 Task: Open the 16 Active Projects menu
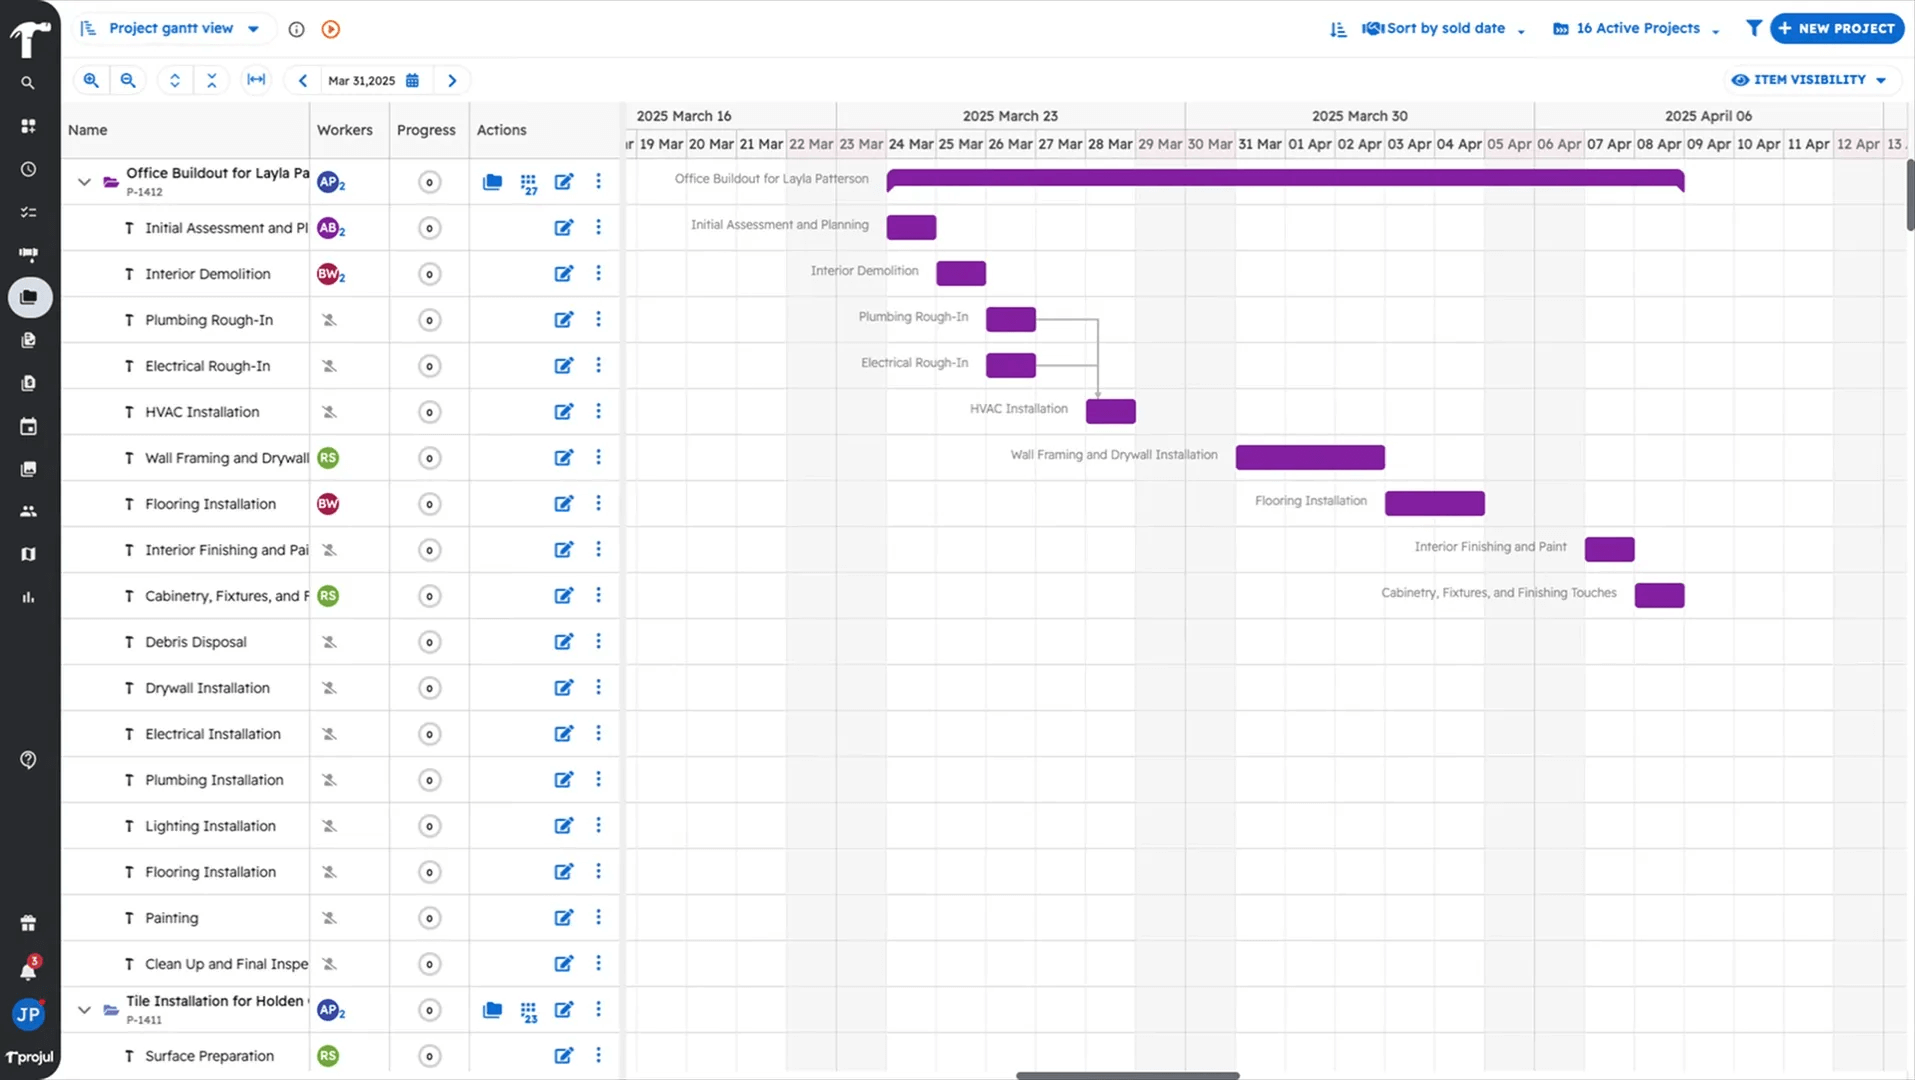coord(1636,29)
